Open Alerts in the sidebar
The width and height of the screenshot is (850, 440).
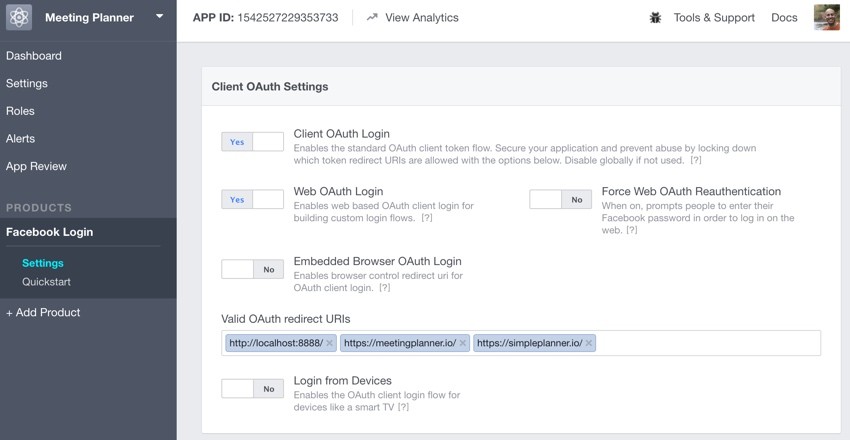point(20,139)
